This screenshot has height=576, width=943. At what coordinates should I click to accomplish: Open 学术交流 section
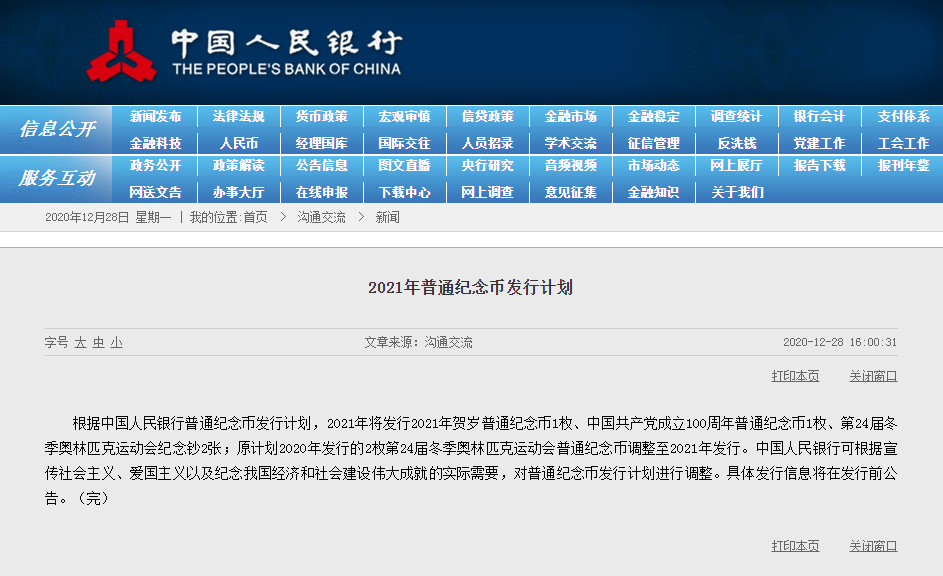point(570,143)
